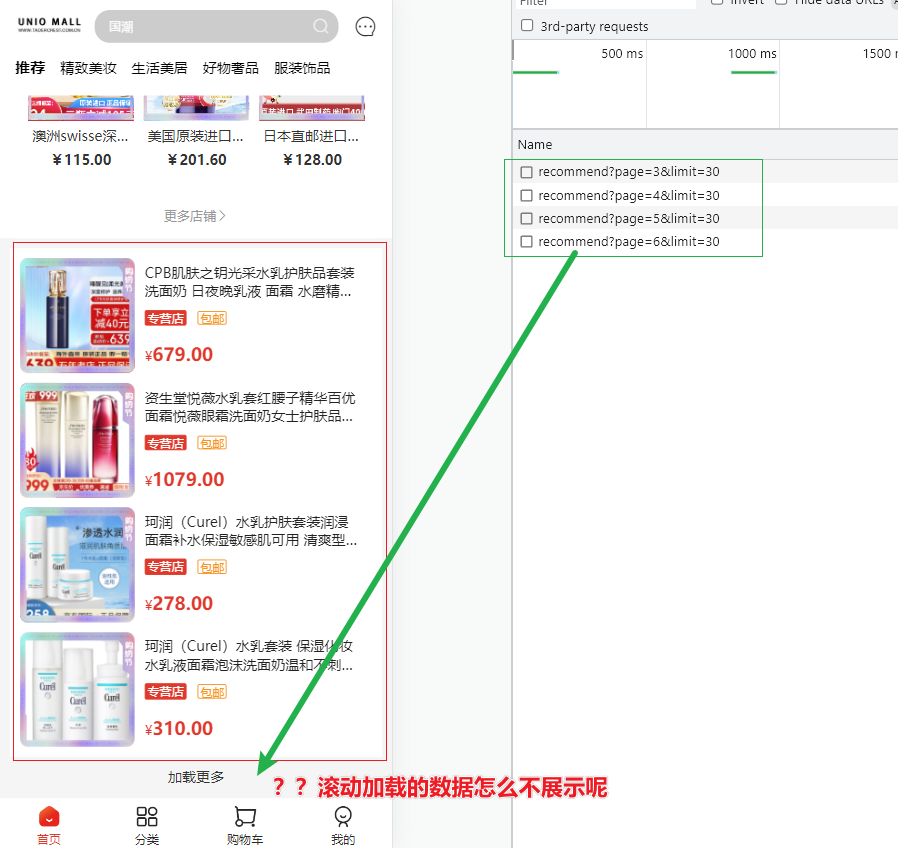Switch to the 推荐 tab
The width and height of the screenshot is (898, 848).
coord(30,68)
